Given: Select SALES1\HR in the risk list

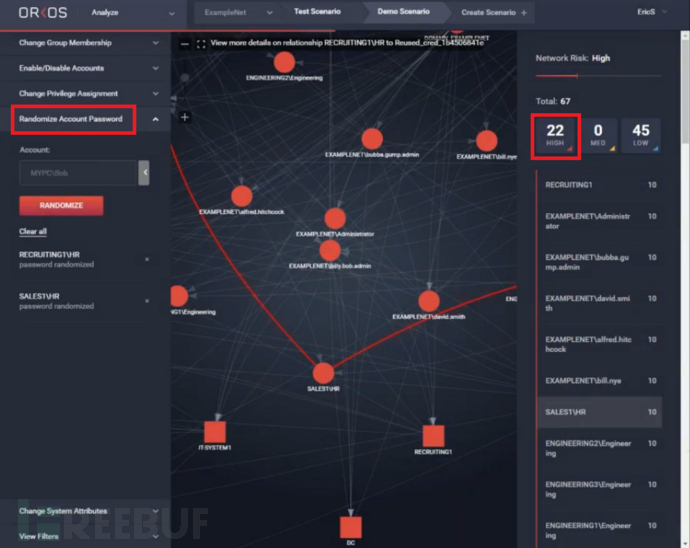Looking at the screenshot, I should click(600, 412).
